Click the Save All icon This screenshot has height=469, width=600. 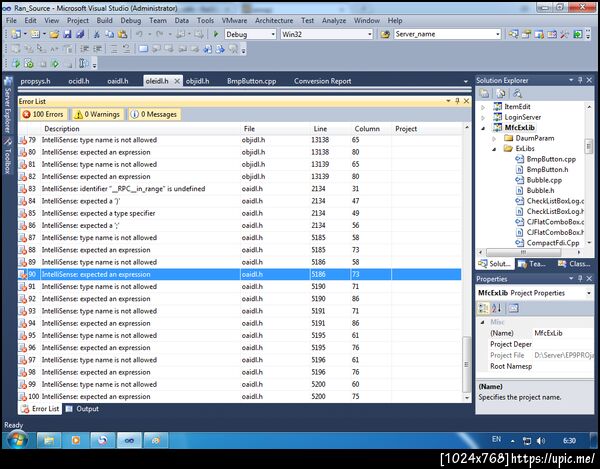80,34
